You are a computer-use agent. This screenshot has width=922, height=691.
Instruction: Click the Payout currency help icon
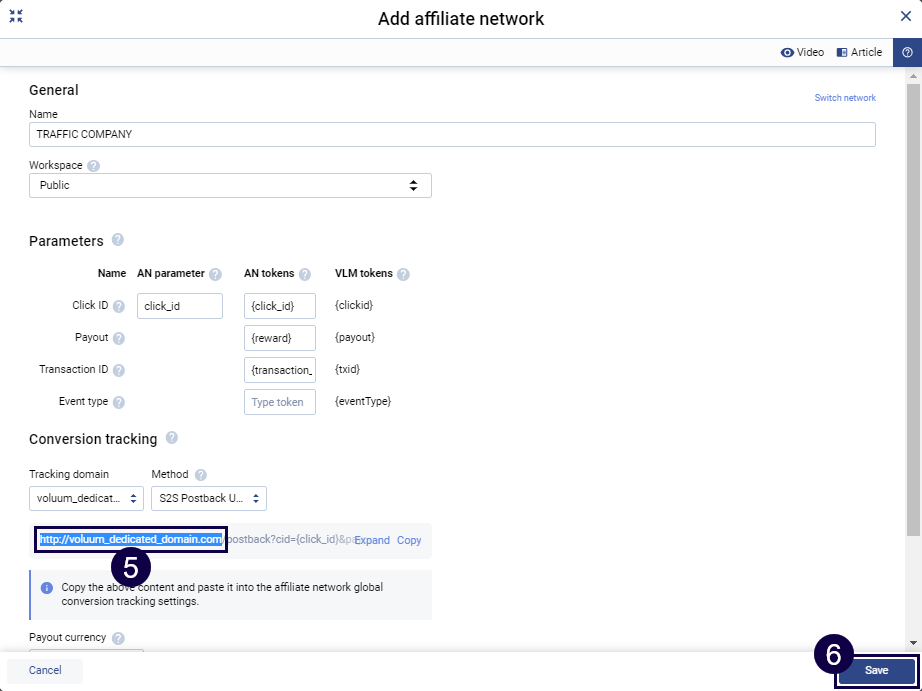point(118,638)
